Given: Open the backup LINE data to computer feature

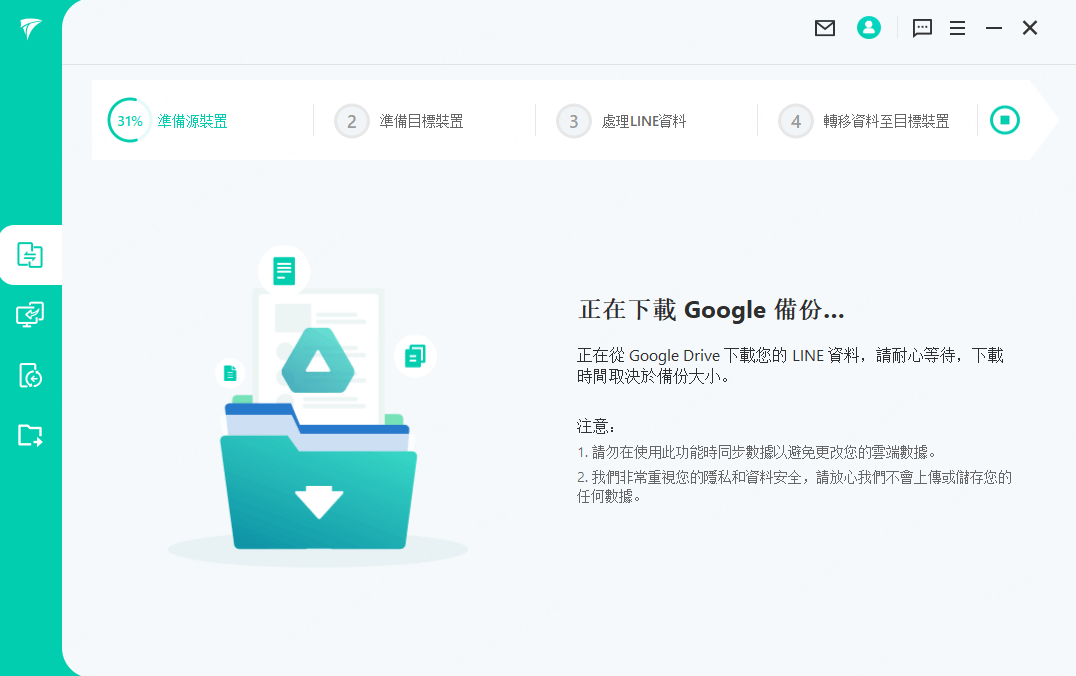Looking at the screenshot, I should point(31,315).
